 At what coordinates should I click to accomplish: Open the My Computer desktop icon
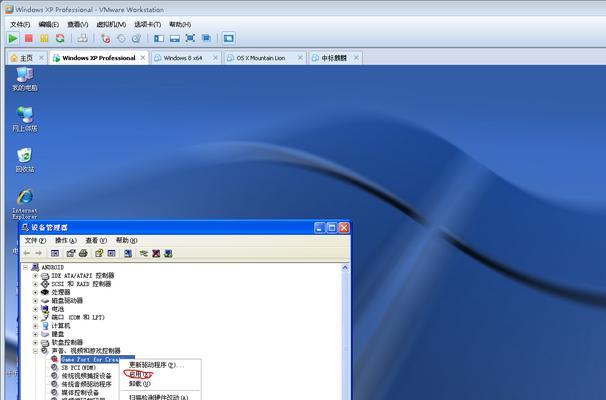(25, 79)
